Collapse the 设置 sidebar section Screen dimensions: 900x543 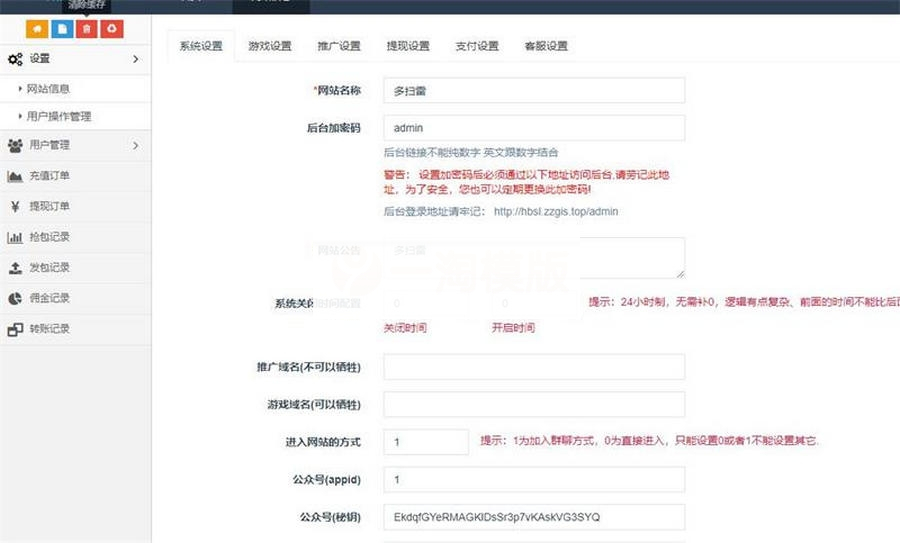[x=75, y=59]
